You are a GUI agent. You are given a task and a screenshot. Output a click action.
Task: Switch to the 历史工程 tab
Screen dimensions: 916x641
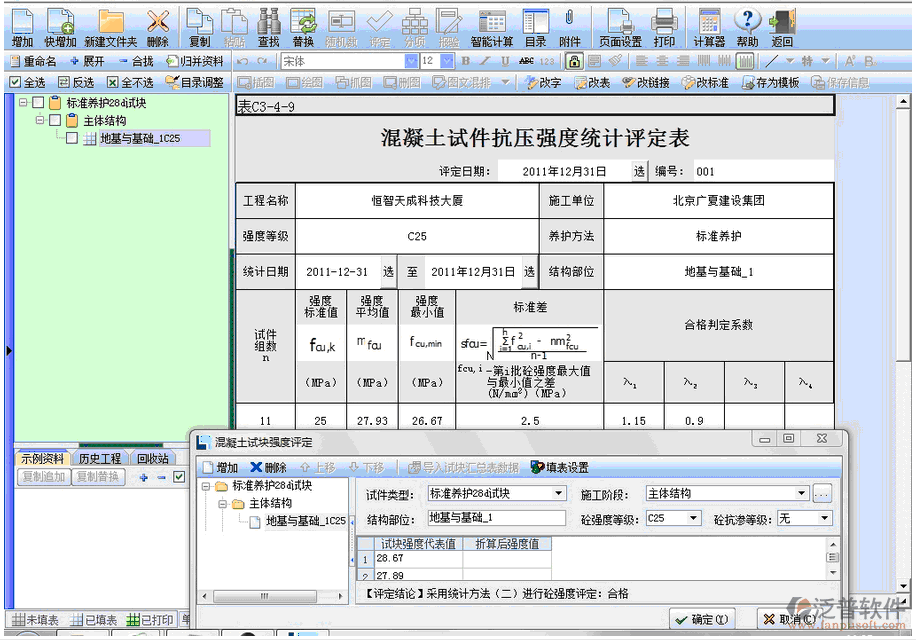click(x=100, y=458)
